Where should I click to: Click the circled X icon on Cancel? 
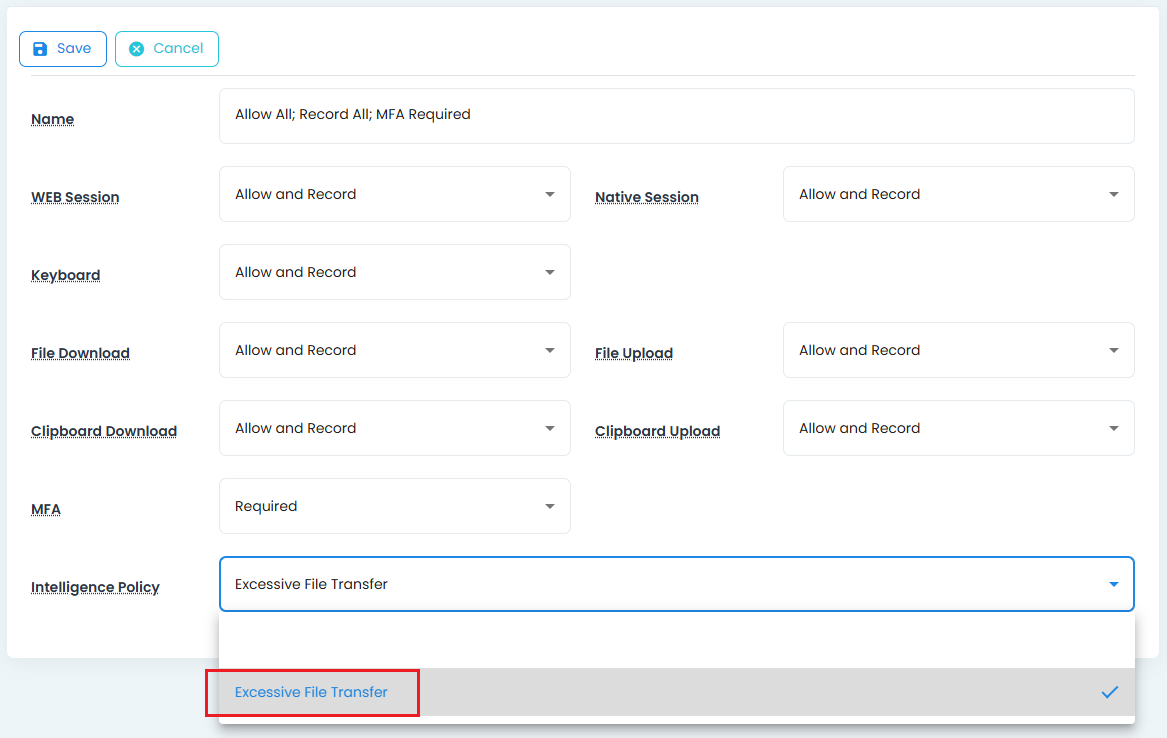137,49
